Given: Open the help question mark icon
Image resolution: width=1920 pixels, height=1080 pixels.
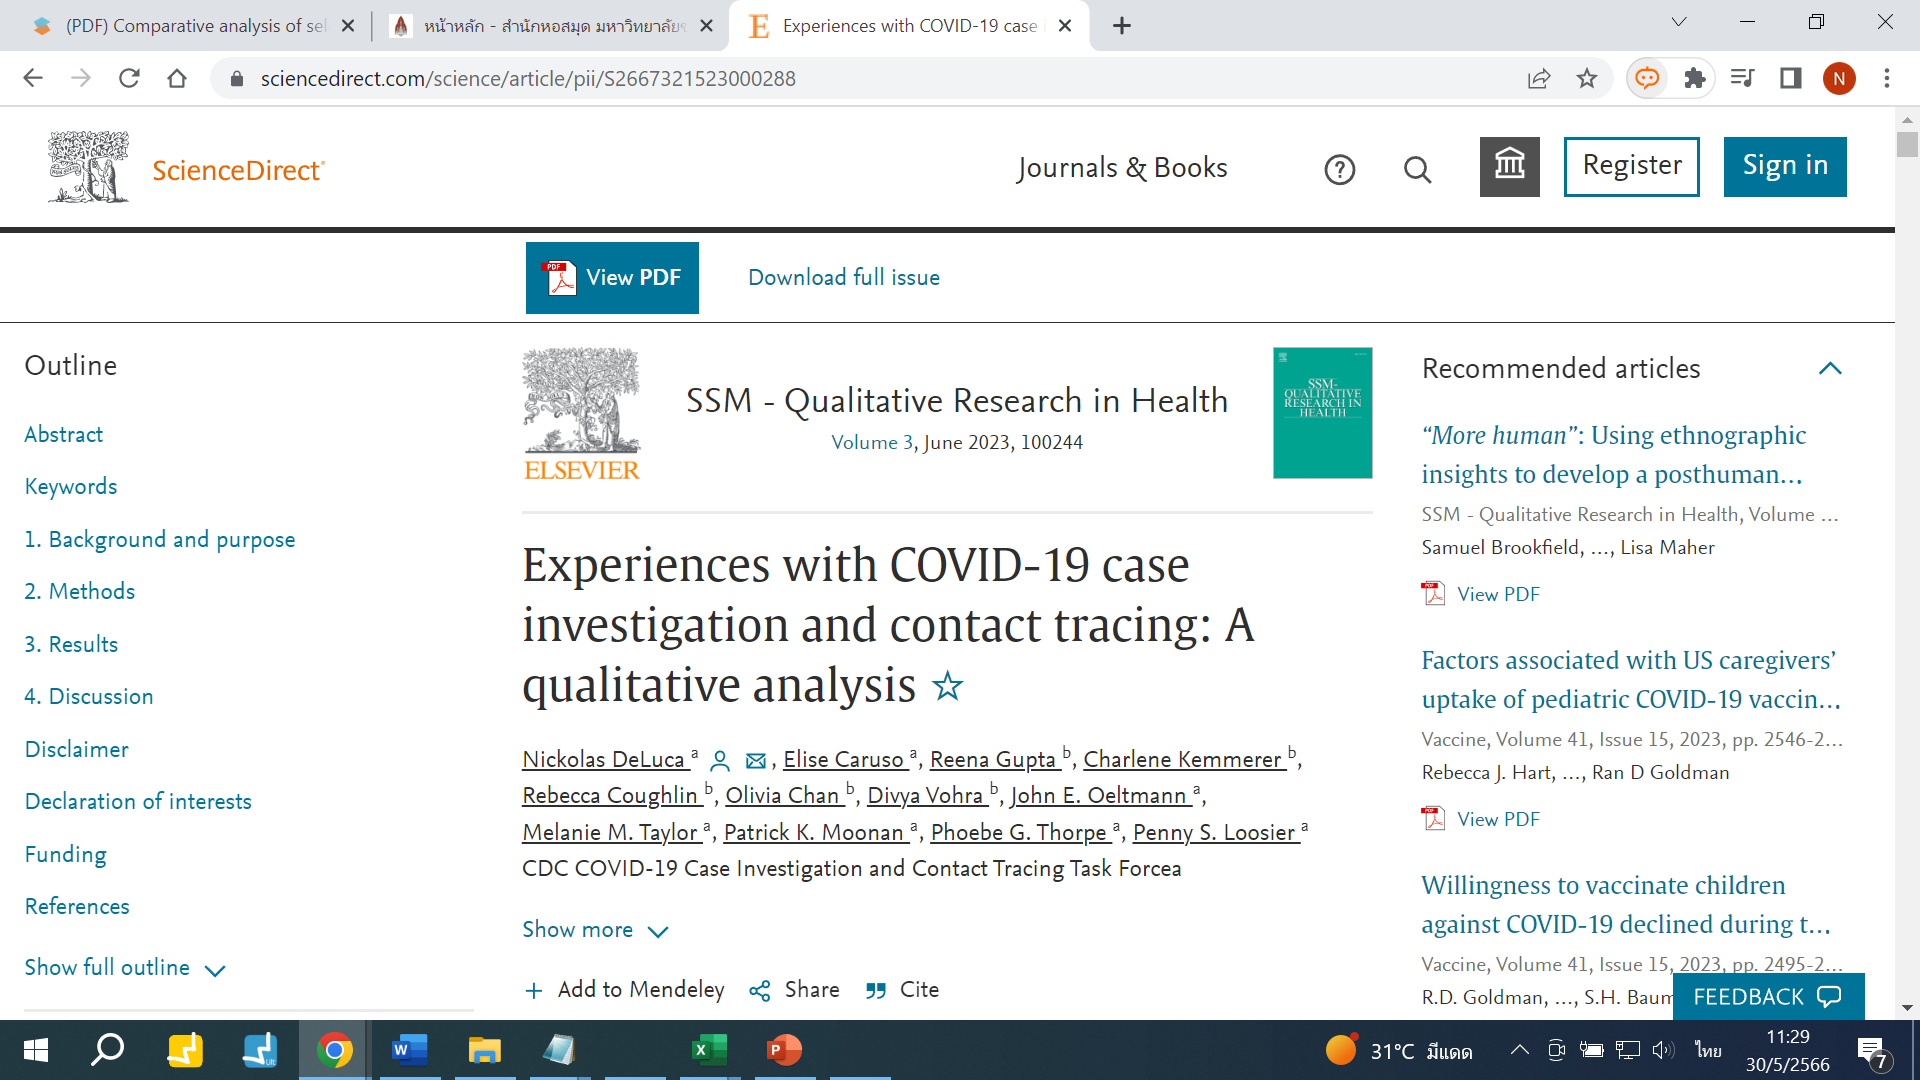Looking at the screenshot, I should click(x=1339, y=170).
